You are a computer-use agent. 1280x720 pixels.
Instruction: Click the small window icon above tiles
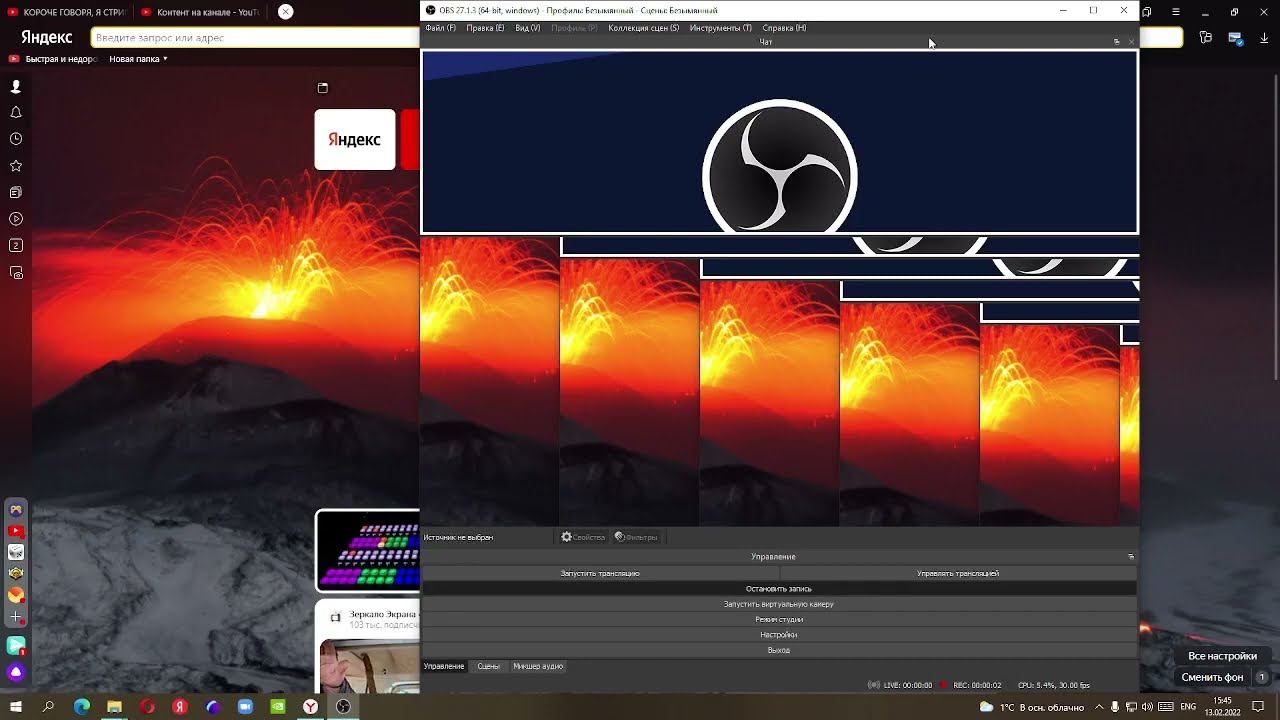(322, 88)
